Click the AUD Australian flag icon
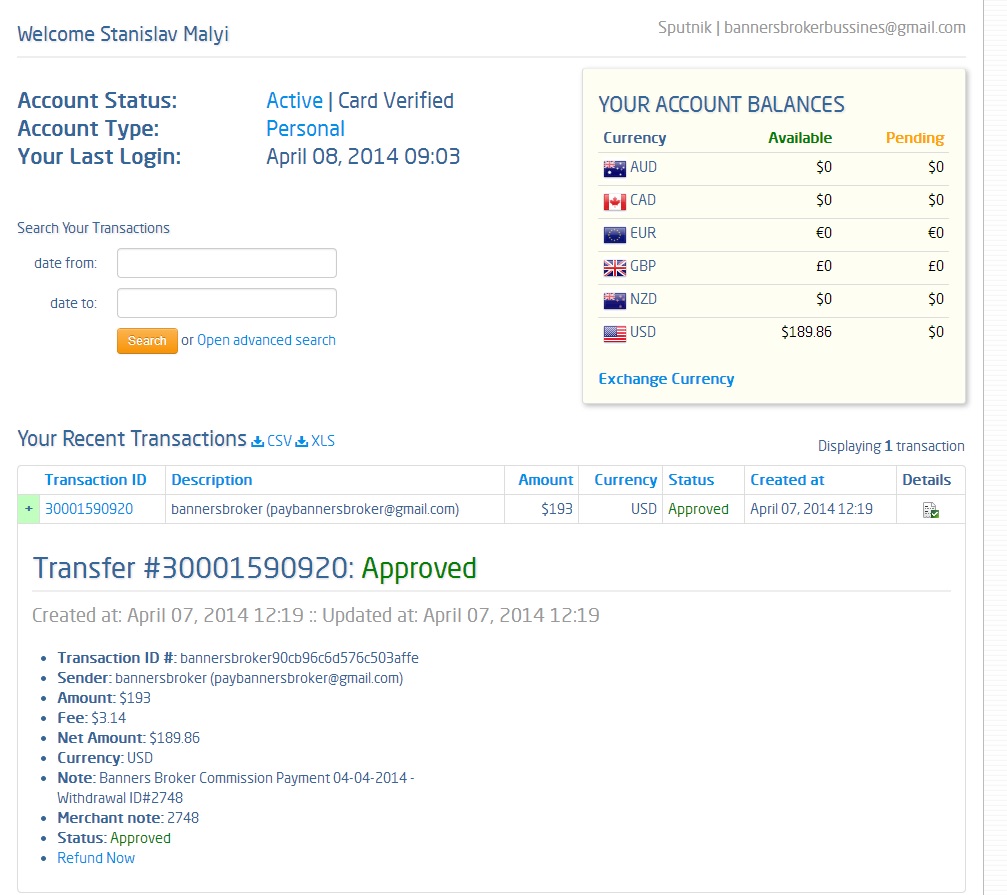The image size is (1007, 895). point(615,168)
